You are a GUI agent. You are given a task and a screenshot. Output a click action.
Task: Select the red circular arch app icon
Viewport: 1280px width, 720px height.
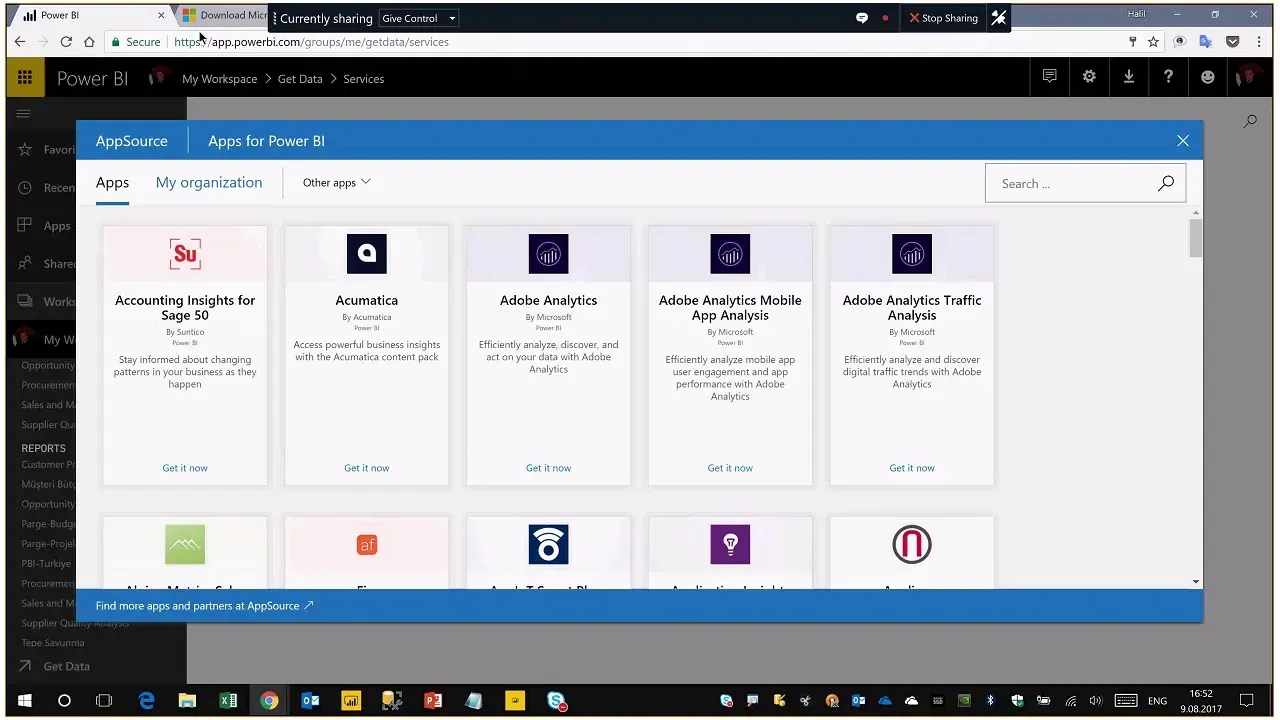(912, 545)
